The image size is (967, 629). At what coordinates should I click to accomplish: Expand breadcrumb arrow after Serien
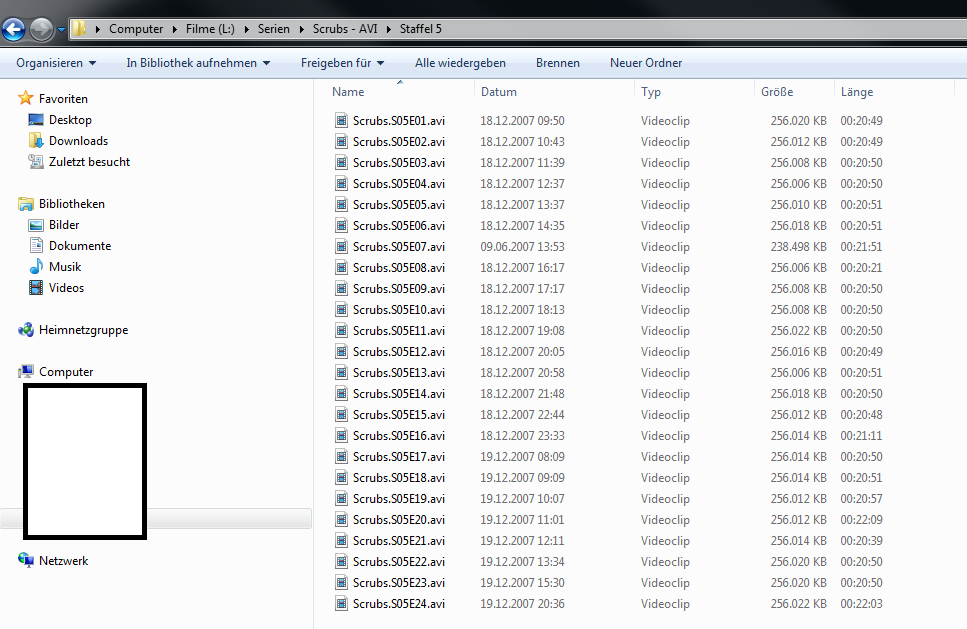[301, 29]
